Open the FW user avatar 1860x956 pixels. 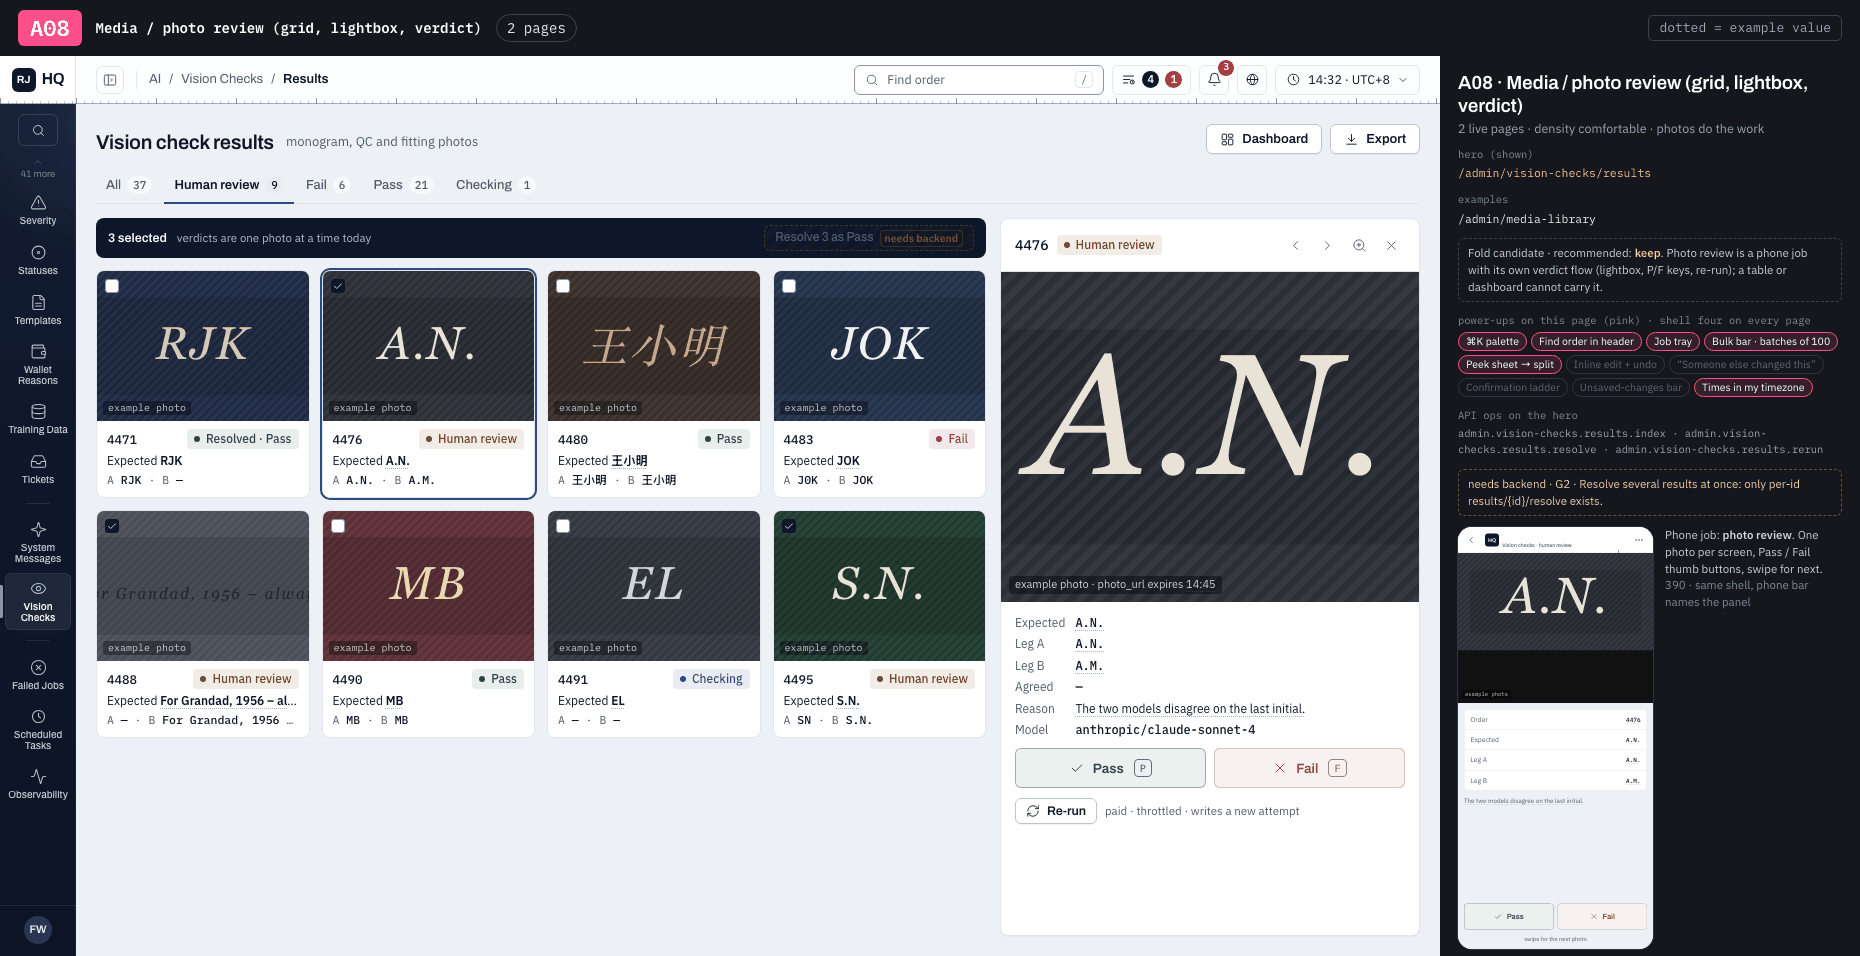coord(38,929)
